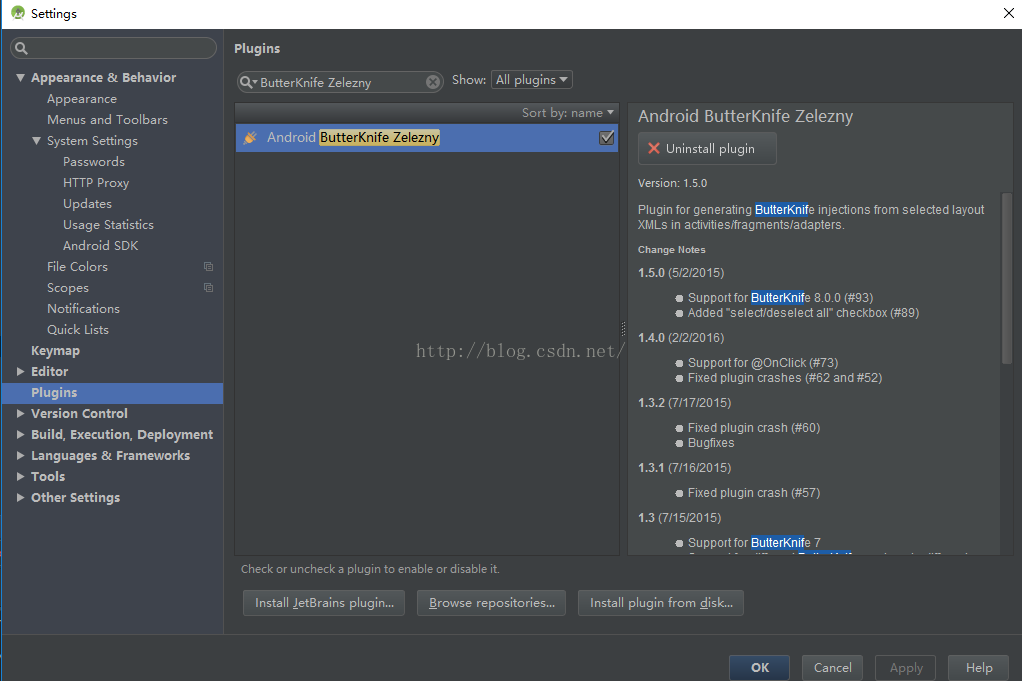Expand the Languages & Frameworks section
1022x681 pixels.
coord(20,456)
